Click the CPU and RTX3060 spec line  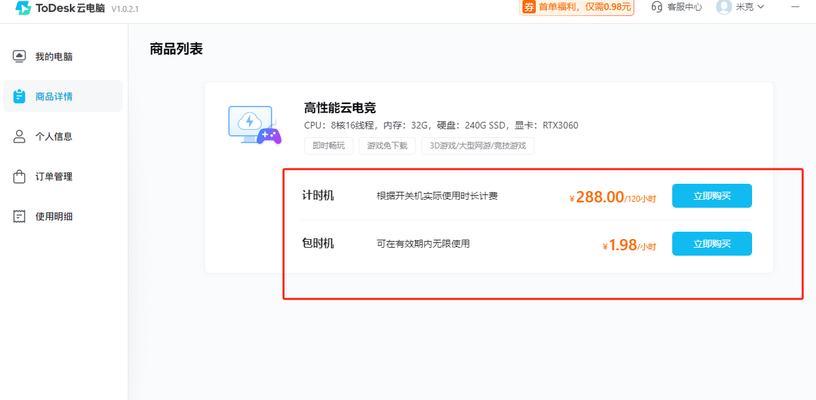[x=441, y=125]
